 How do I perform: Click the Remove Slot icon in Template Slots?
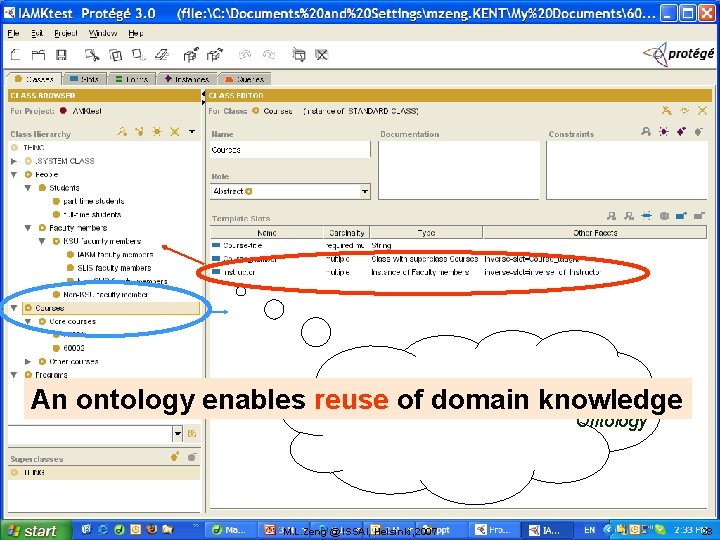pos(699,216)
